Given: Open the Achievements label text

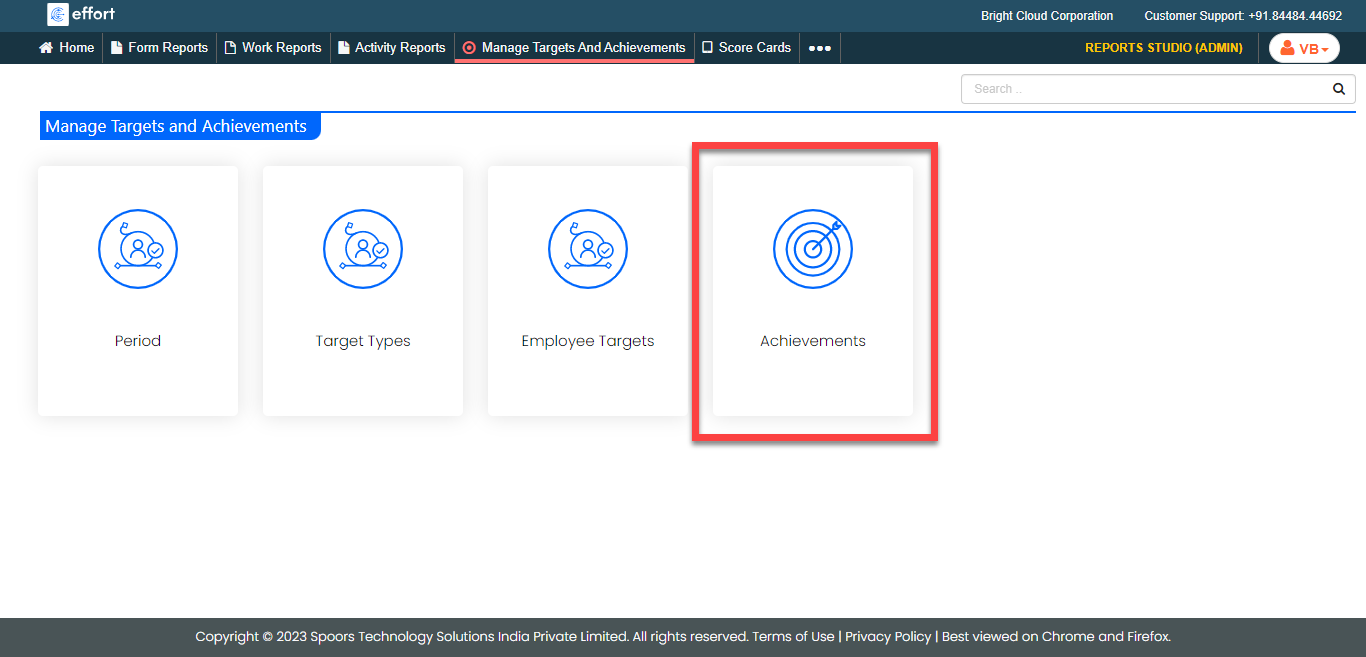Looking at the screenshot, I should pyautogui.click(x=813, y=341).
